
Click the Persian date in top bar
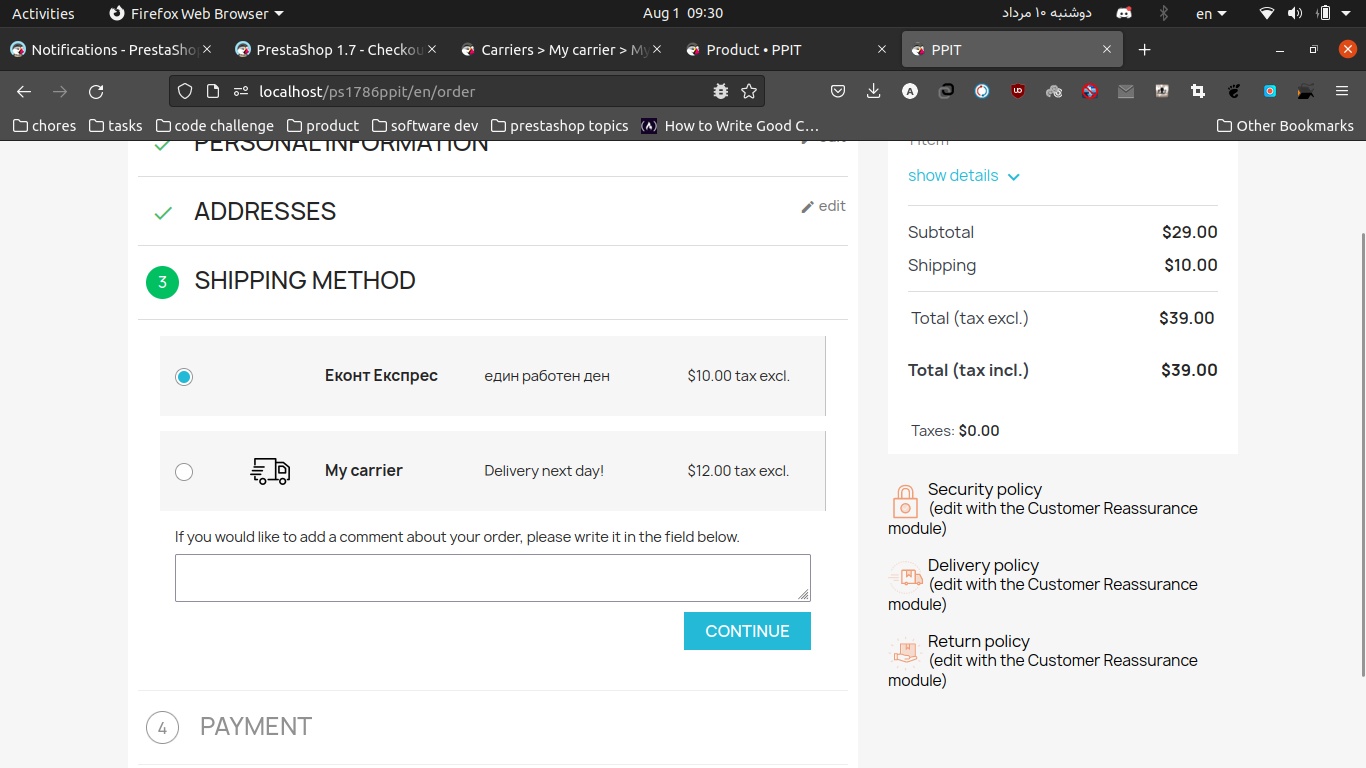[1047, 13]
